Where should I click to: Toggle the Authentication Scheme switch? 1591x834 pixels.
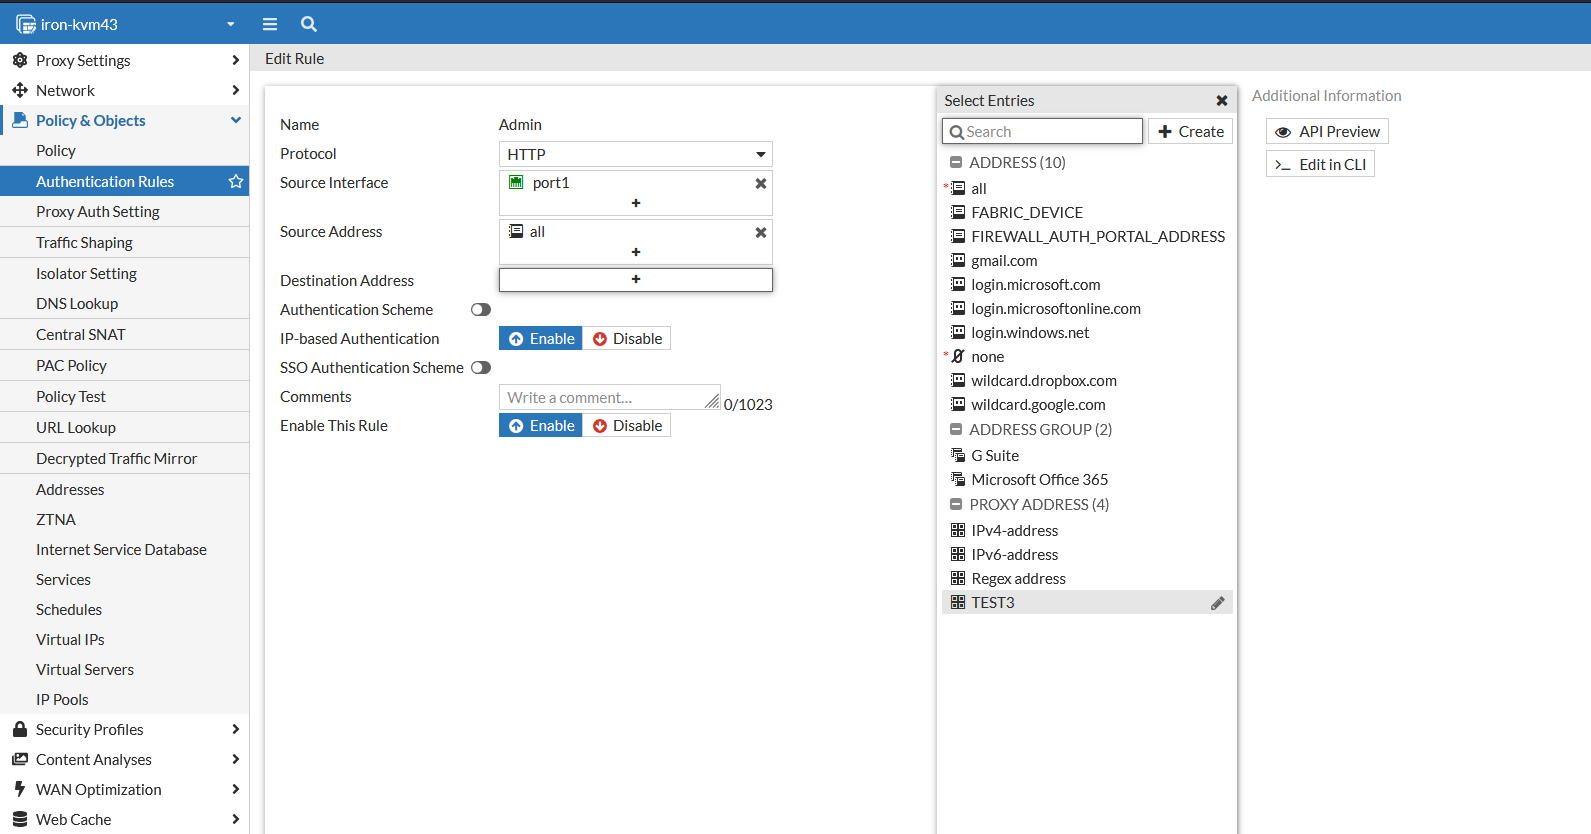tap(481, 310)
